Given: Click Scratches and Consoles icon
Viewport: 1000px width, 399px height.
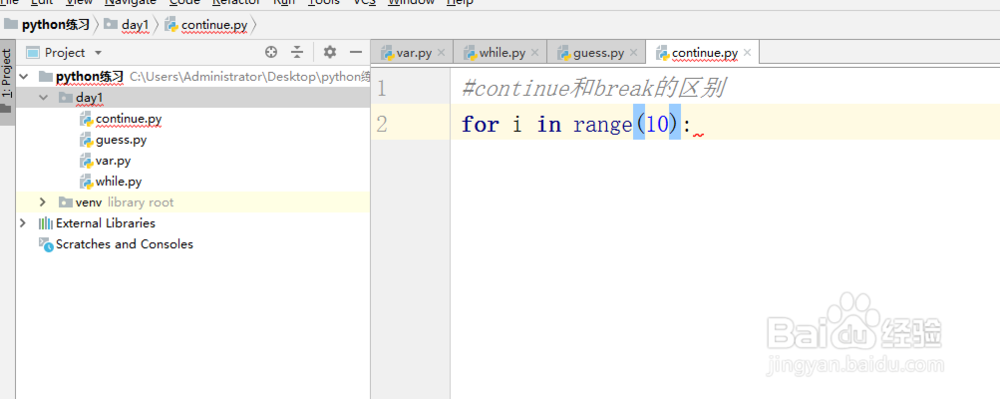Looking at the screenshot, I should pos(46,245).
